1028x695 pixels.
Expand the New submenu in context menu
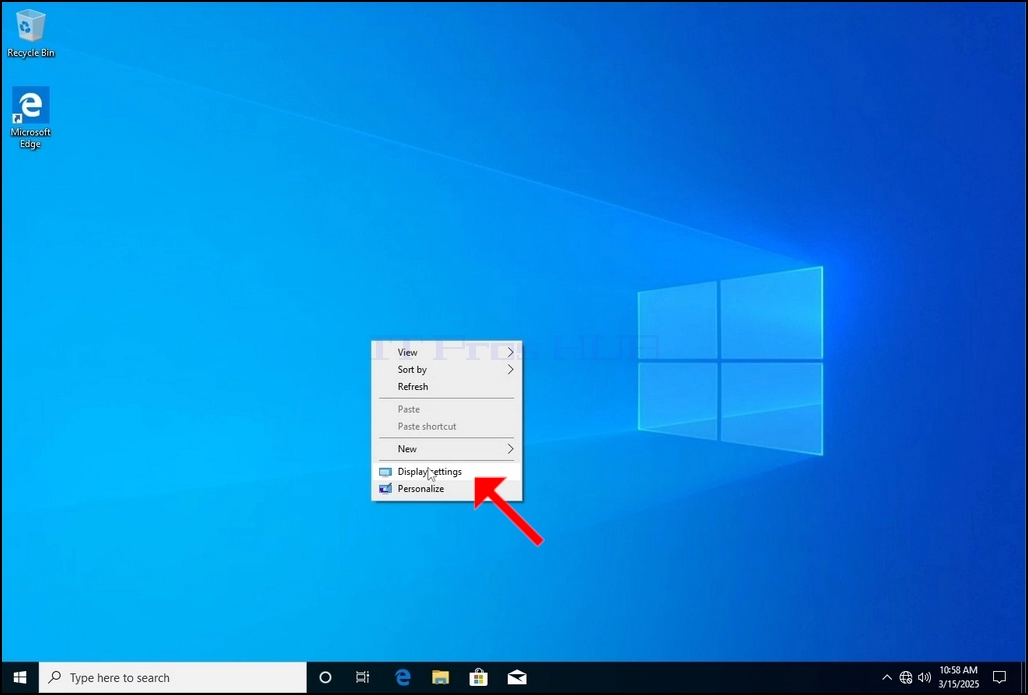click(447, 449)
